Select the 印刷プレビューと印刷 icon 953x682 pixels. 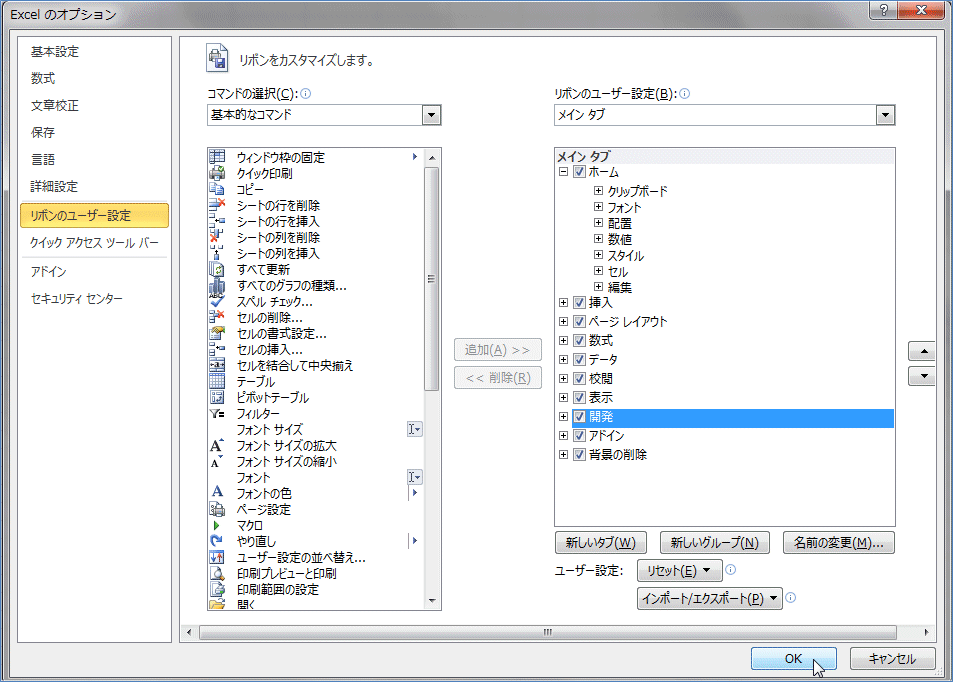(x=217, y=573)
